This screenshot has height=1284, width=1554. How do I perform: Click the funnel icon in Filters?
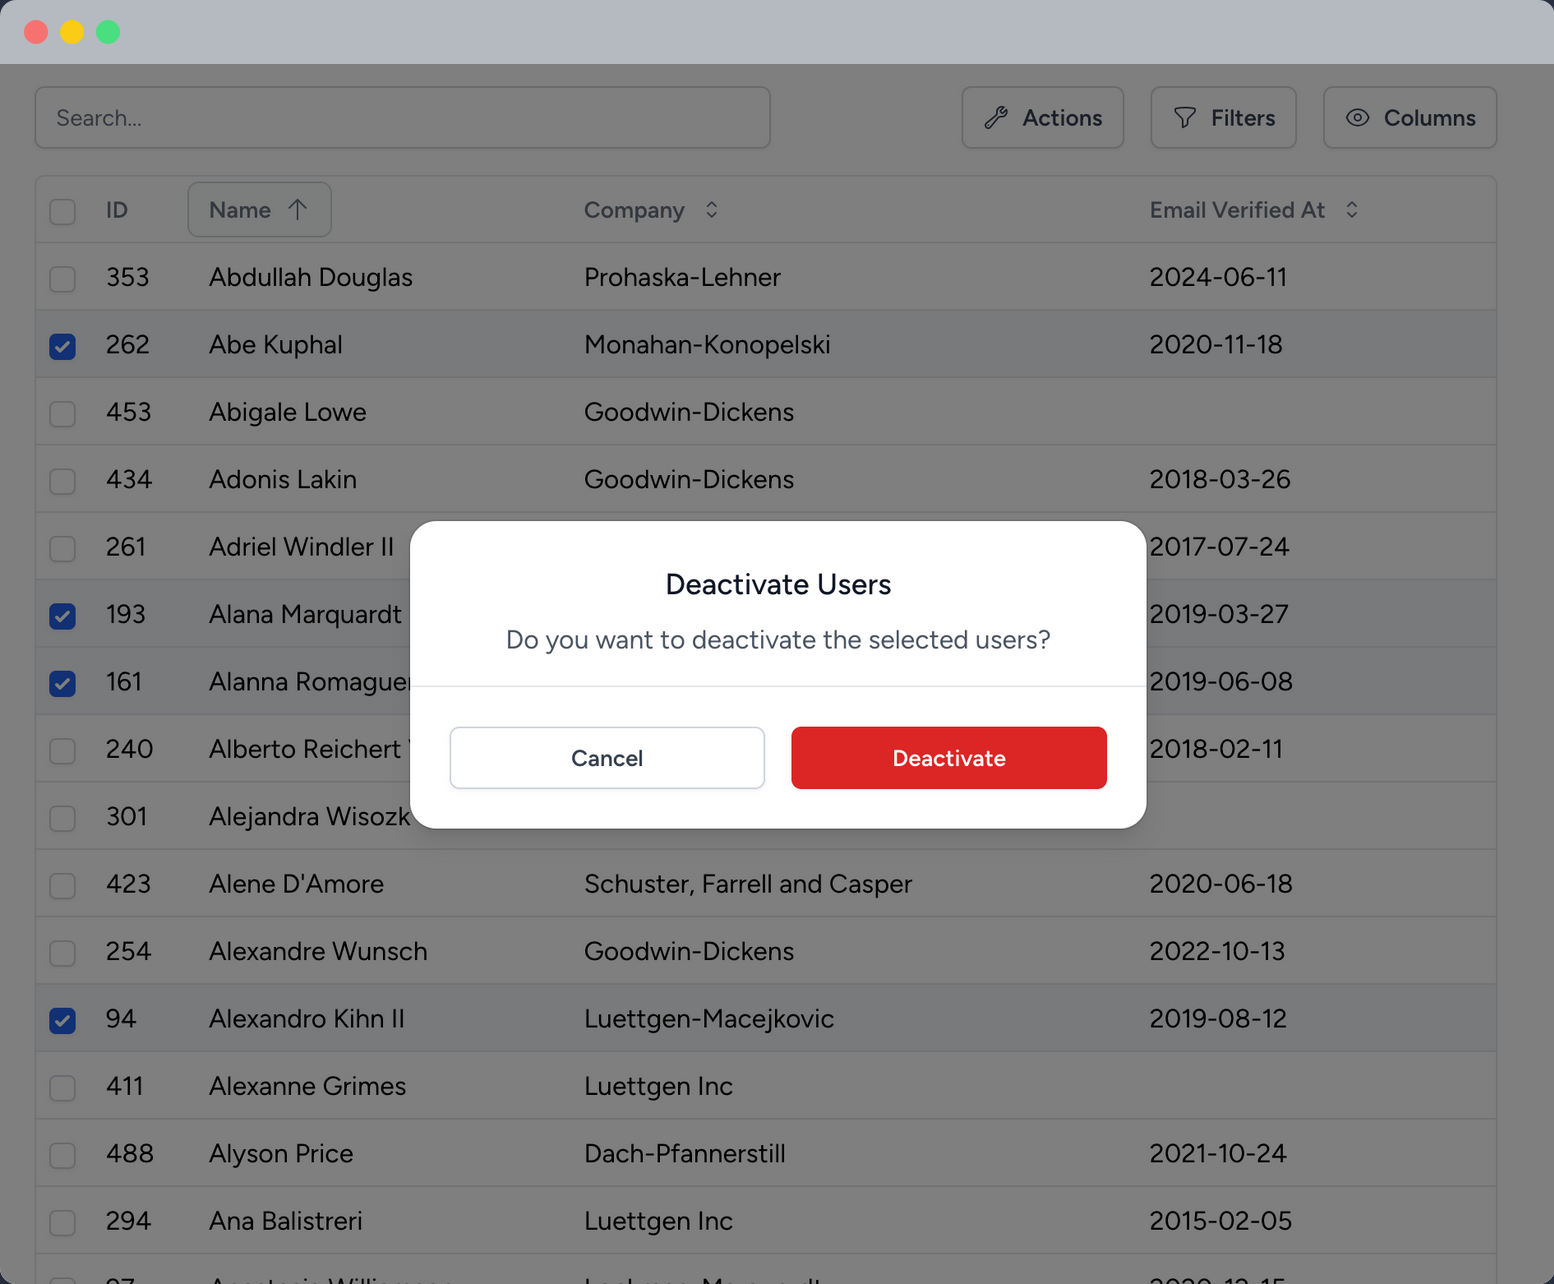coord(1185,118)
